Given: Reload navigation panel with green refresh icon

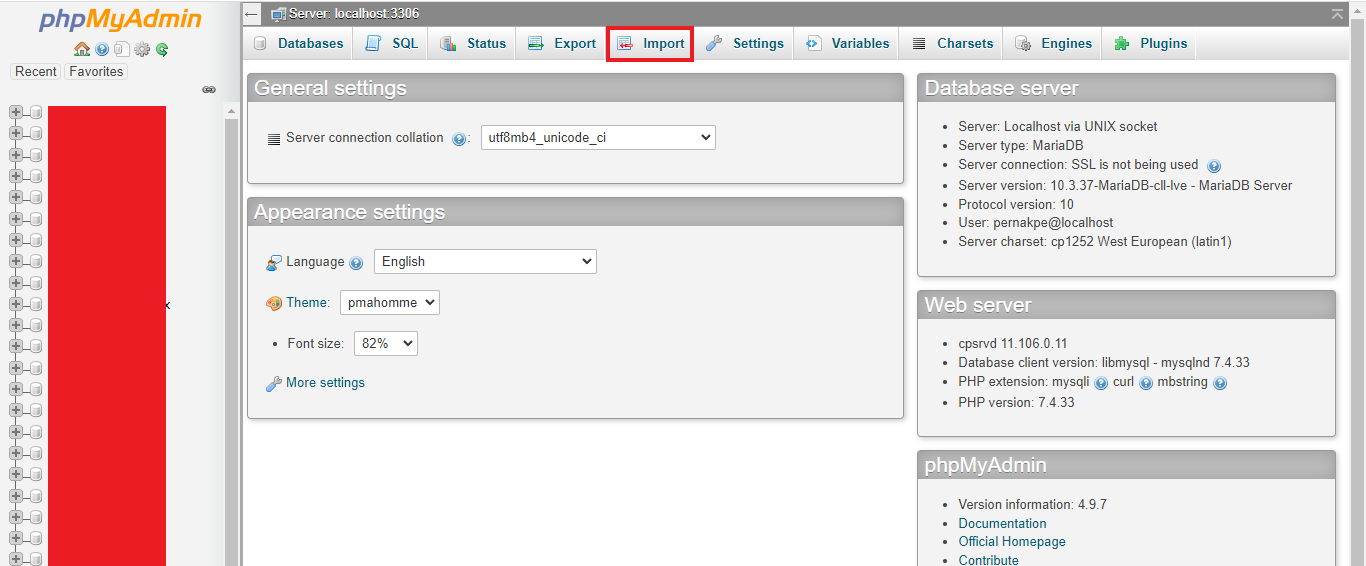Looking at the screenshot, I should 161,49.
